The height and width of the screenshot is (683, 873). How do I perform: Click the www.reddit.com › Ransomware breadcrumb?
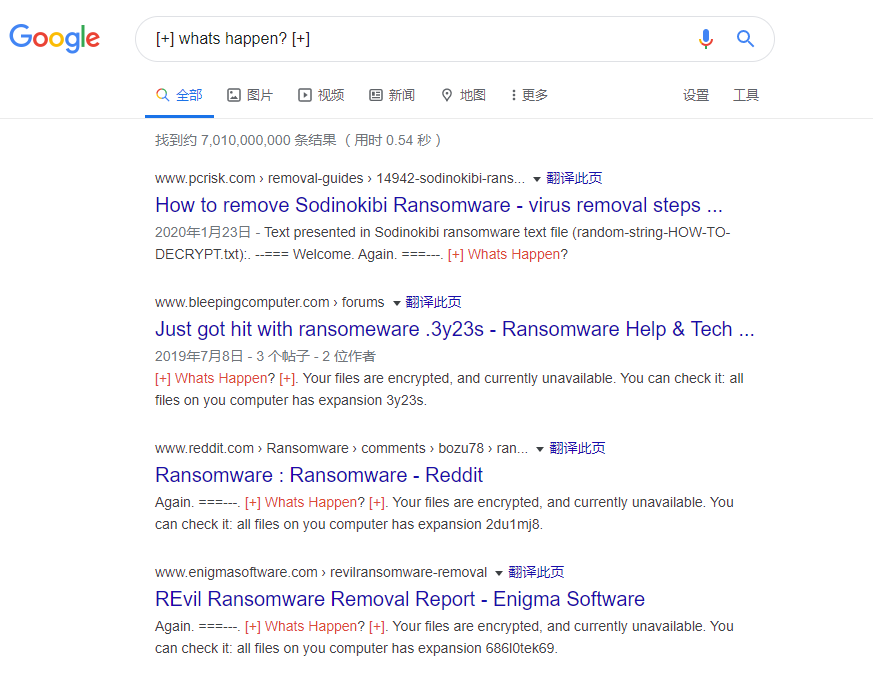341,448
